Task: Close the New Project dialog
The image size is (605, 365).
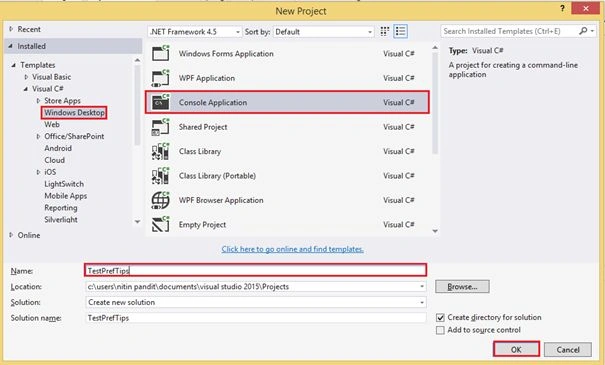Action: (585, 8)
